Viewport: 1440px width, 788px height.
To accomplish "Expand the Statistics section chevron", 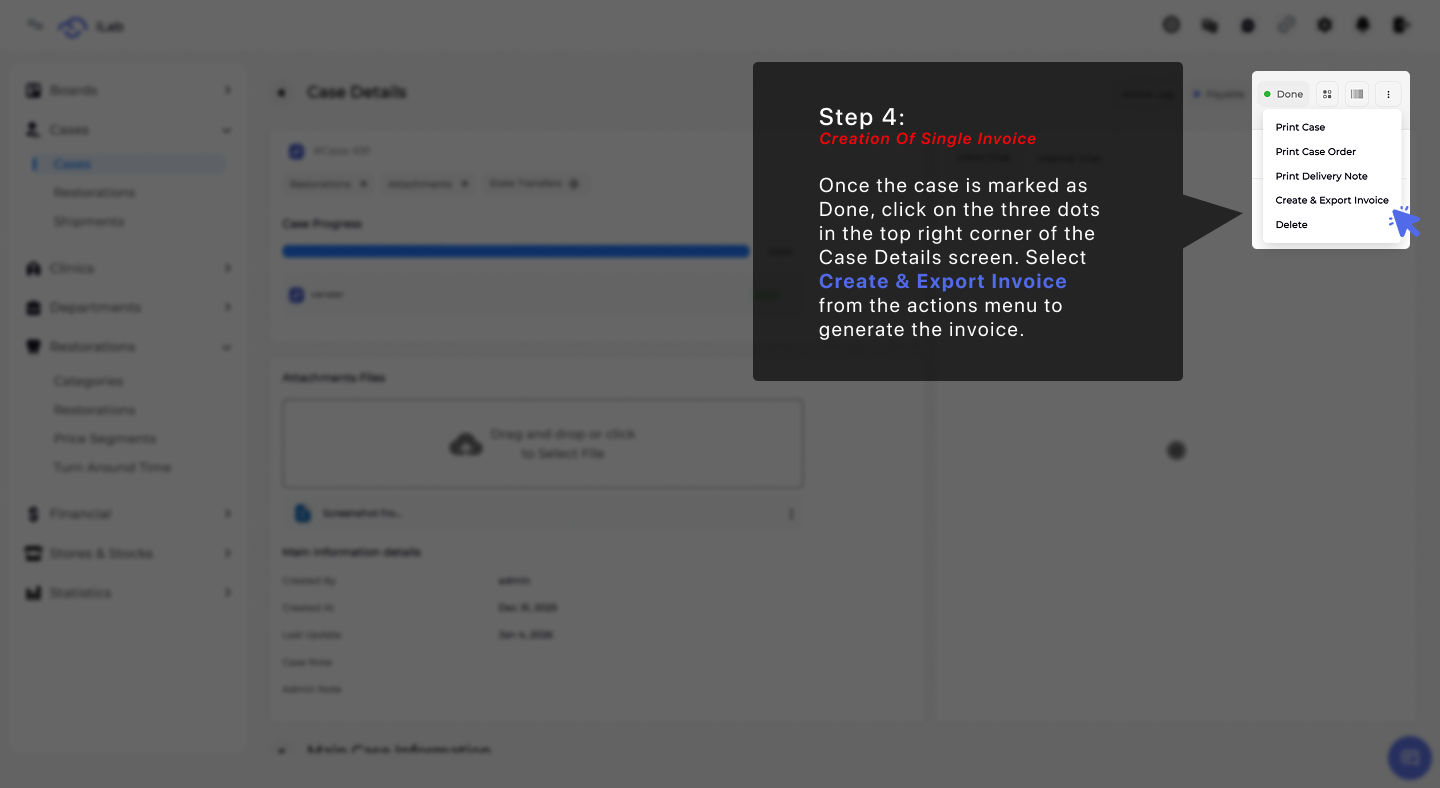I will (x=228, y=593).
